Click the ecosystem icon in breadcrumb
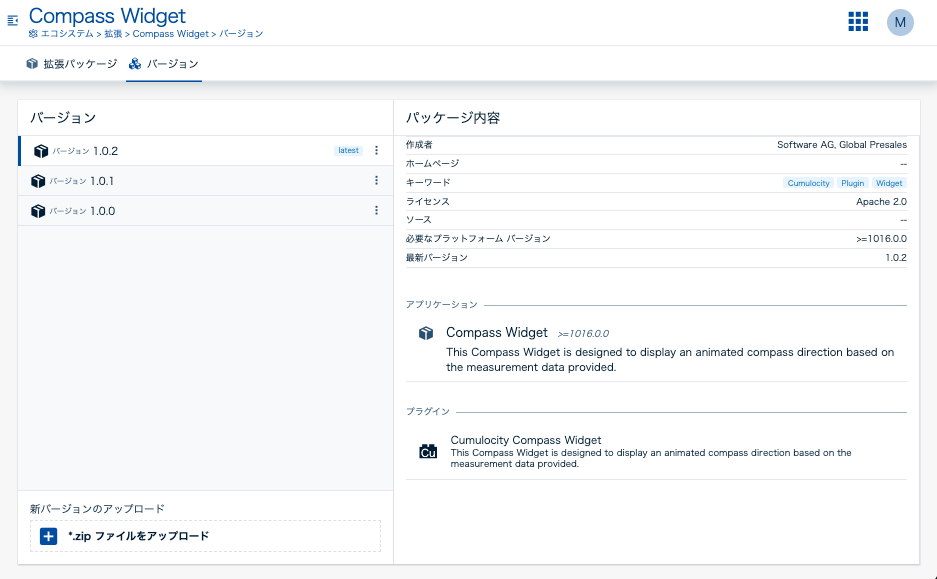Image resolution: width=937 pixels, height=579 pixels. click(33, 34)
